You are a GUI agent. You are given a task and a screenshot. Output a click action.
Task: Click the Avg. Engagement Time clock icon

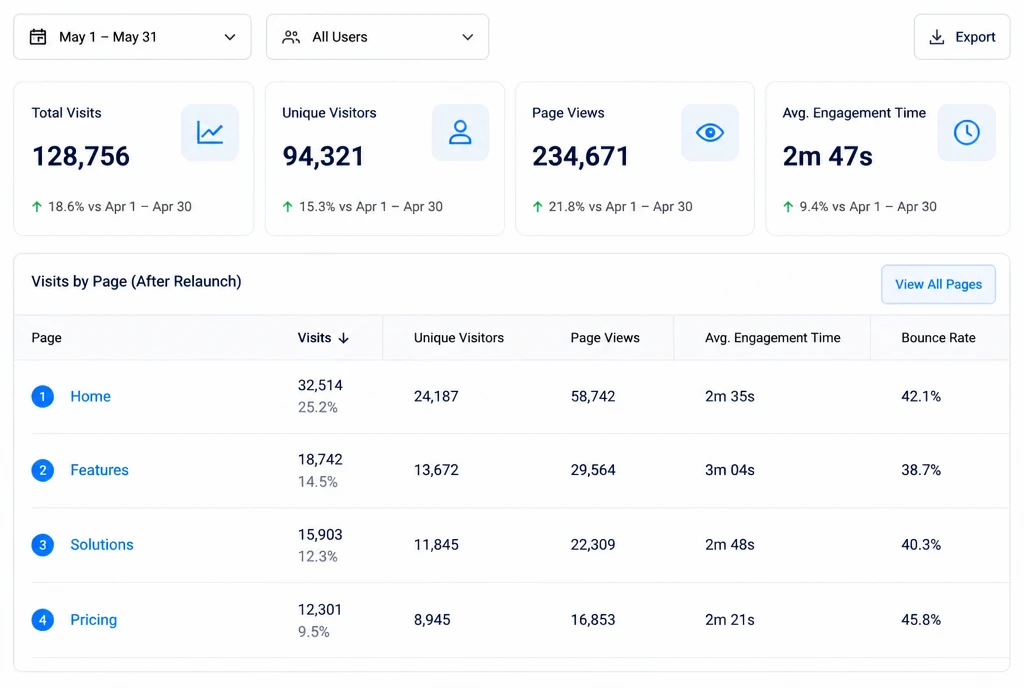coord(967,133)
